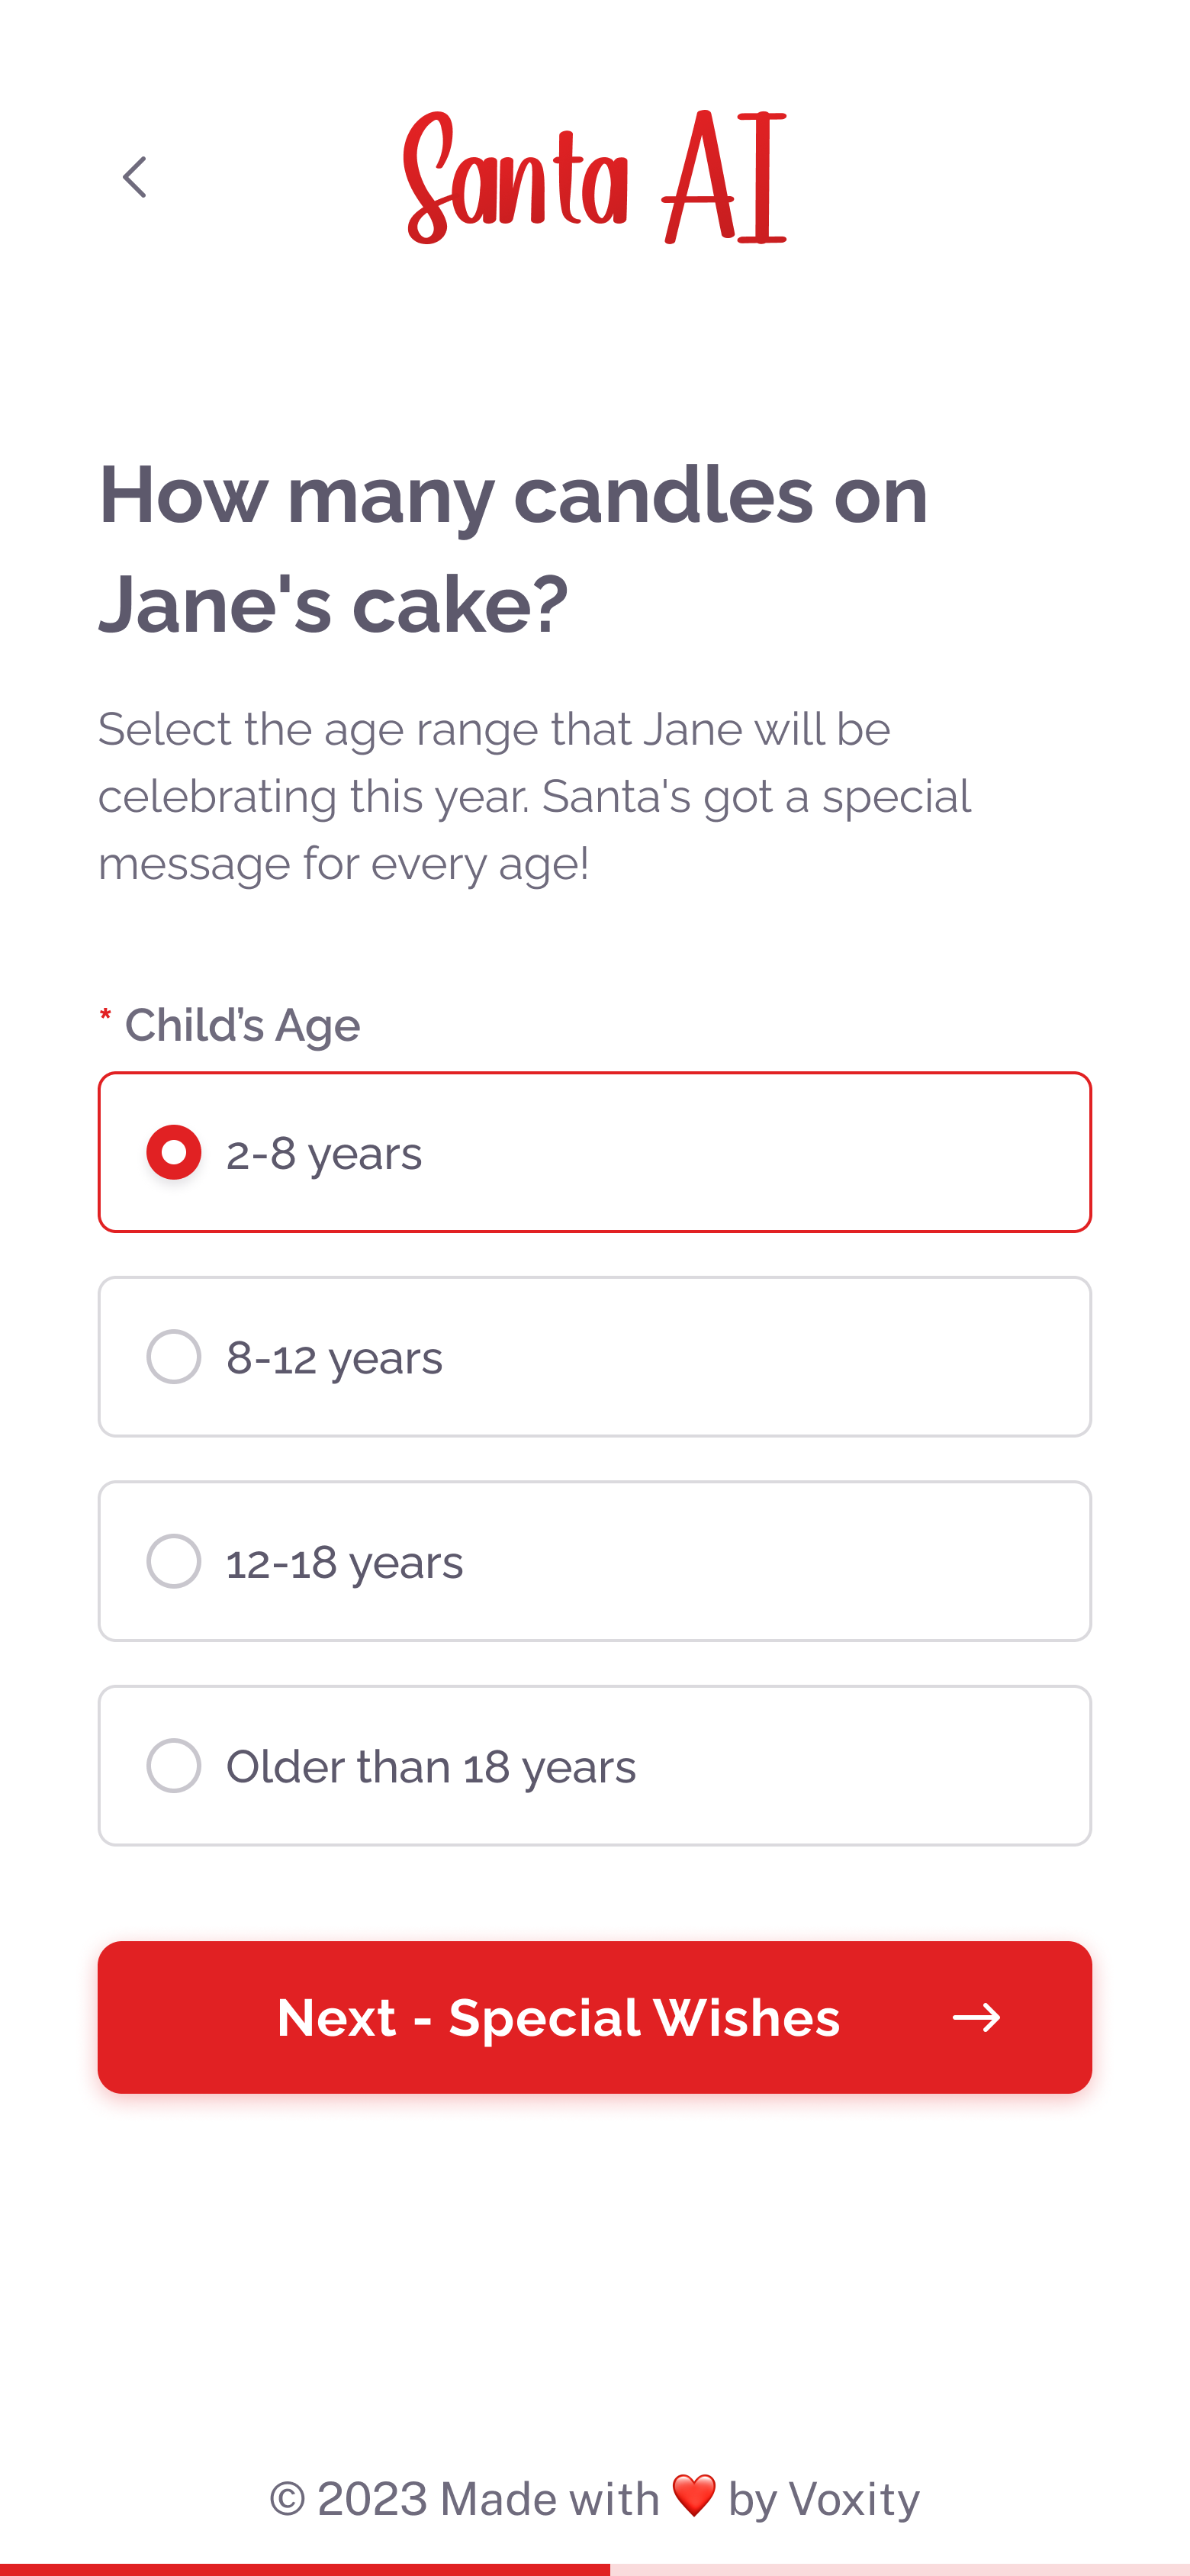Click the age range description paragraph

tap(534, 796)
